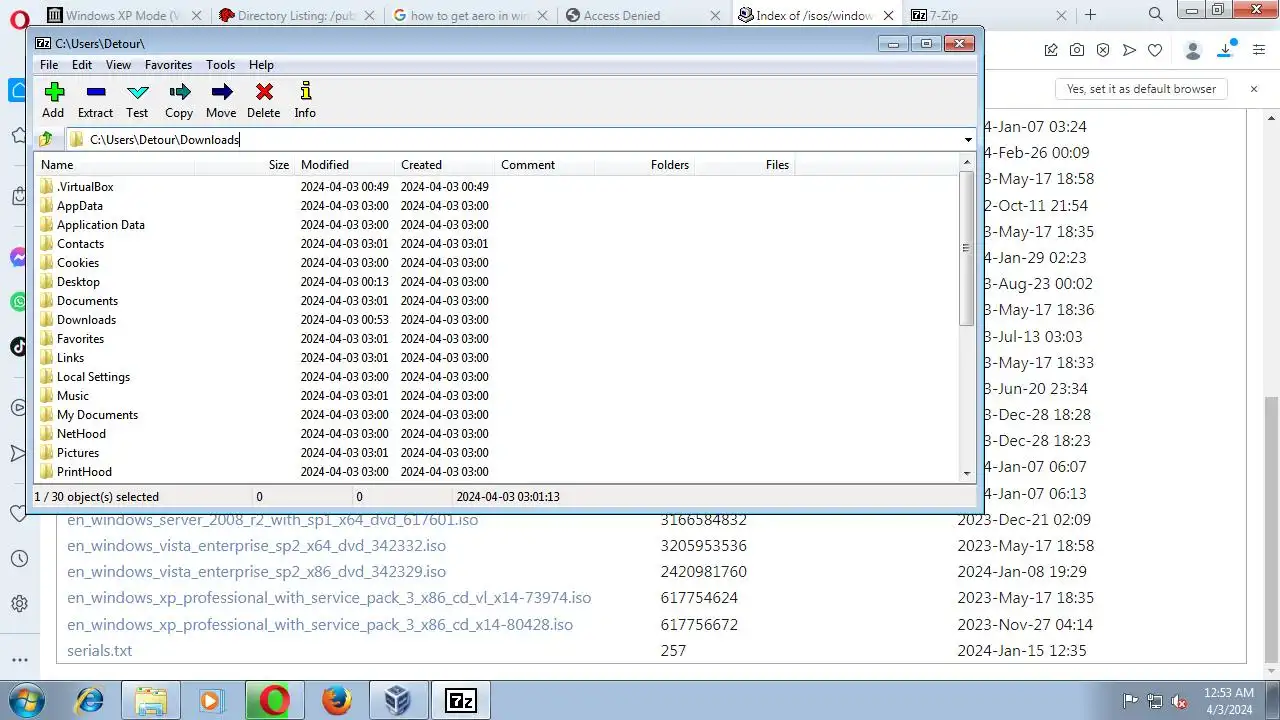Open the Favorites menu in 7-Zip

click(168, 65)
